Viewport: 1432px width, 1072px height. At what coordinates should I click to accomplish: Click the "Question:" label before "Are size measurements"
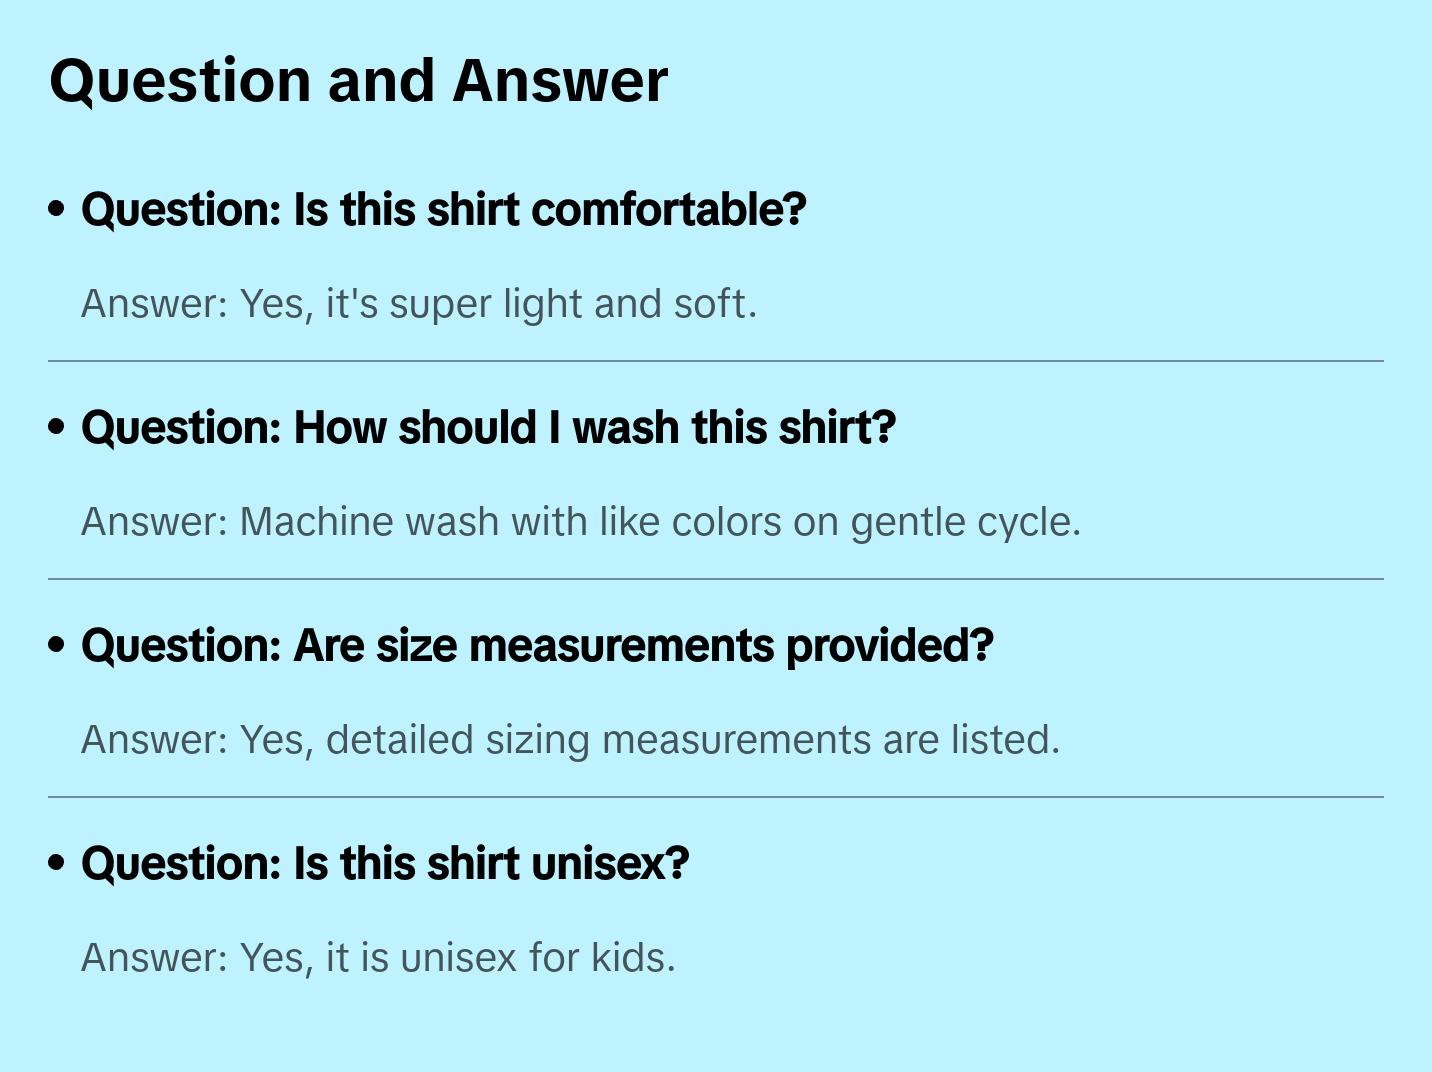182,646
